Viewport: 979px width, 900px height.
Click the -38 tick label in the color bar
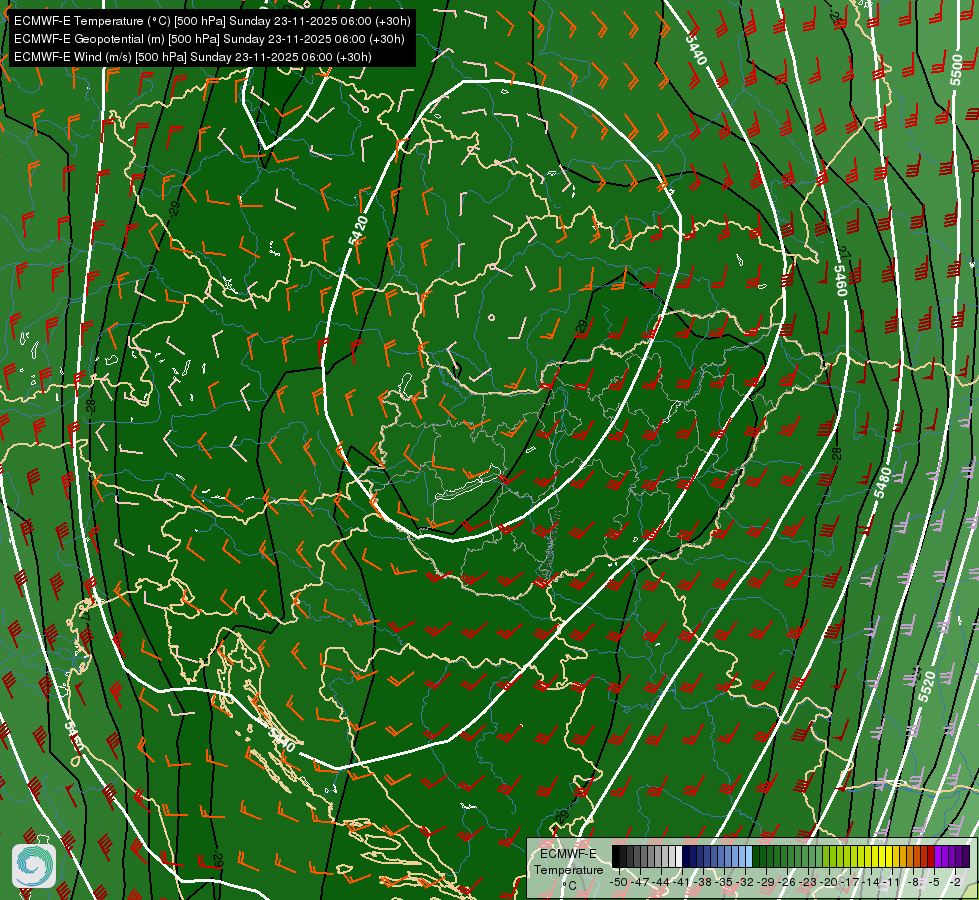(704, 882)
